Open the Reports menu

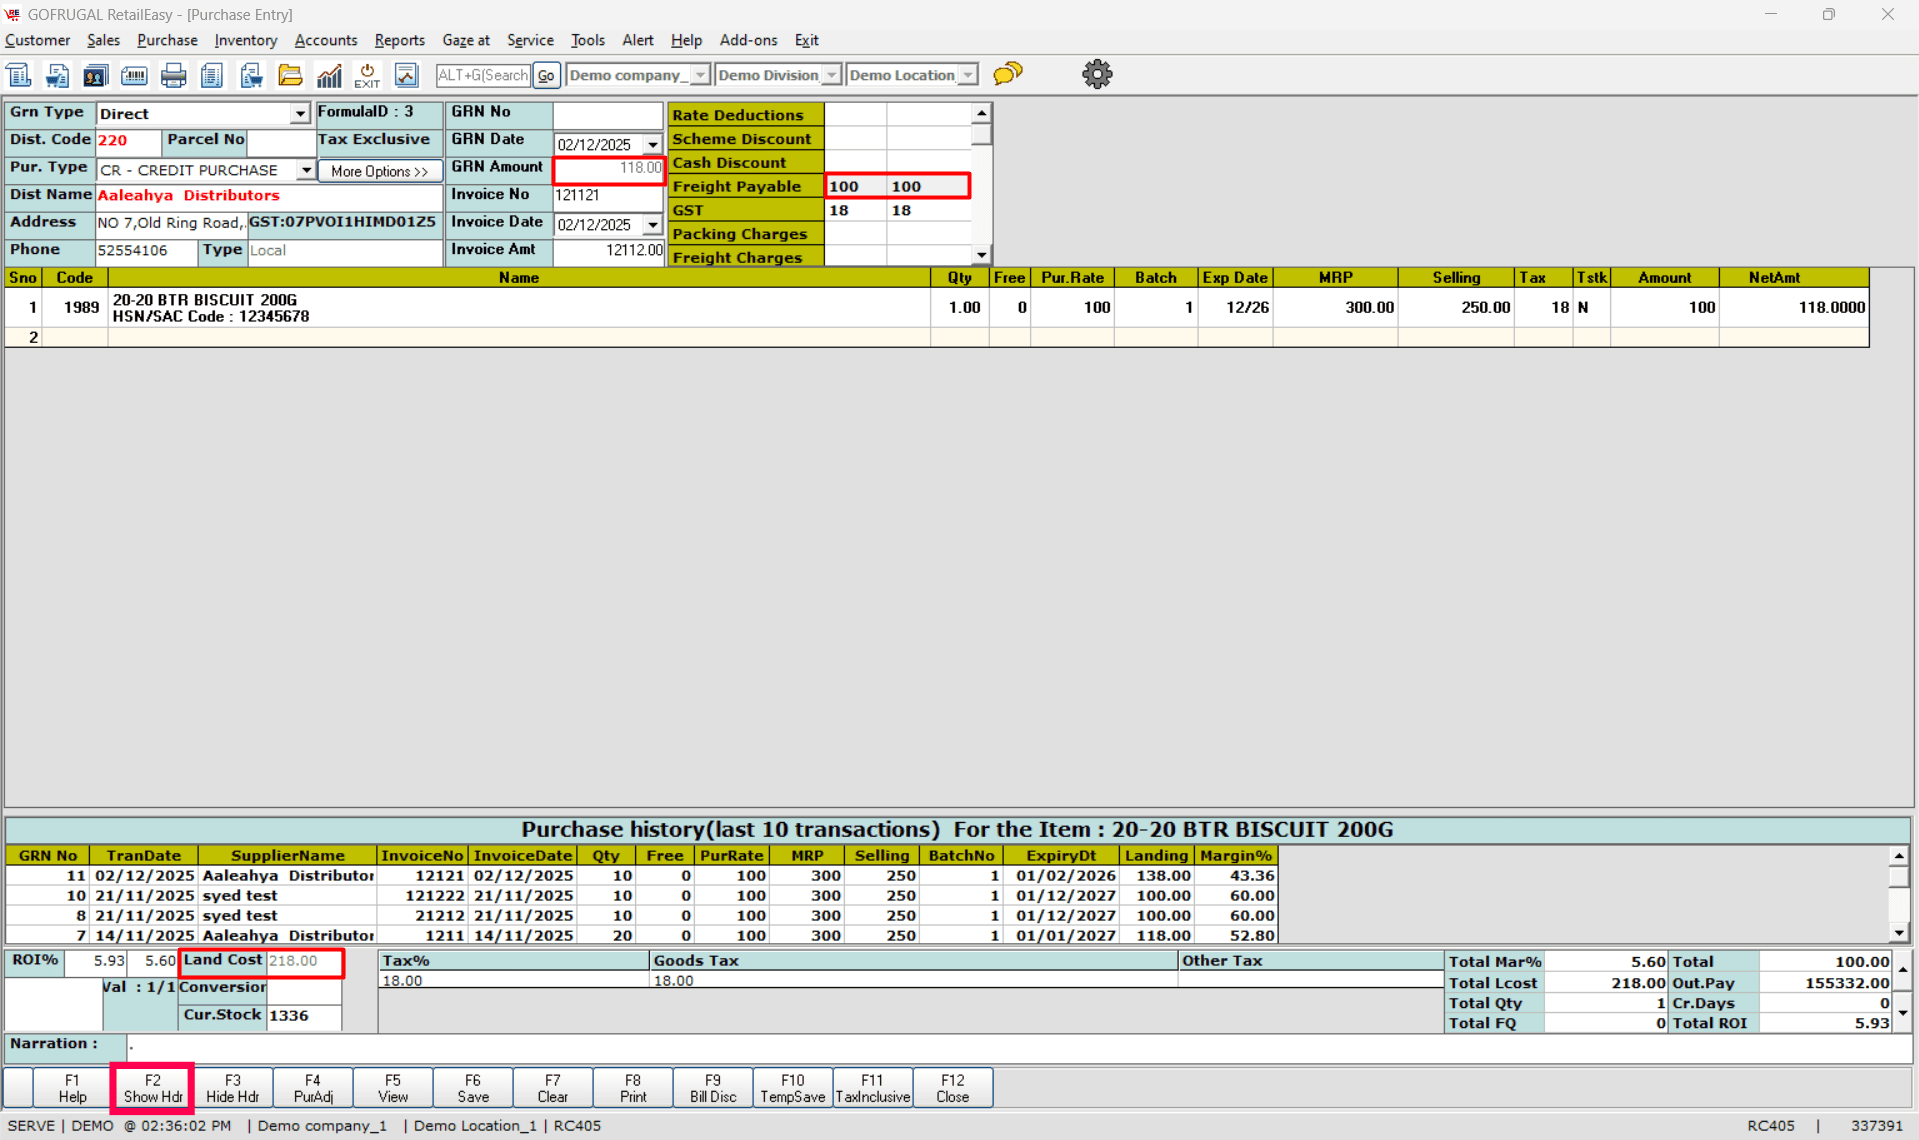pos(399,40)
